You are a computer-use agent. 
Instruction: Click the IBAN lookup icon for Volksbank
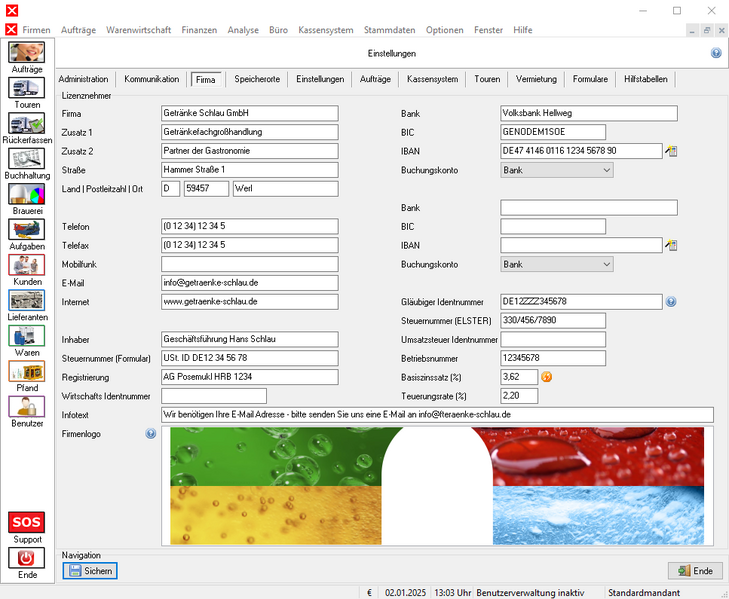[x=672, y=151]
